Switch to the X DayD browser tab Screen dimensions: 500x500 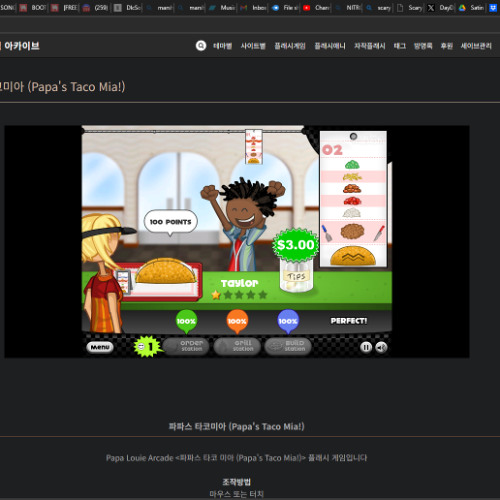click(441, 8)
